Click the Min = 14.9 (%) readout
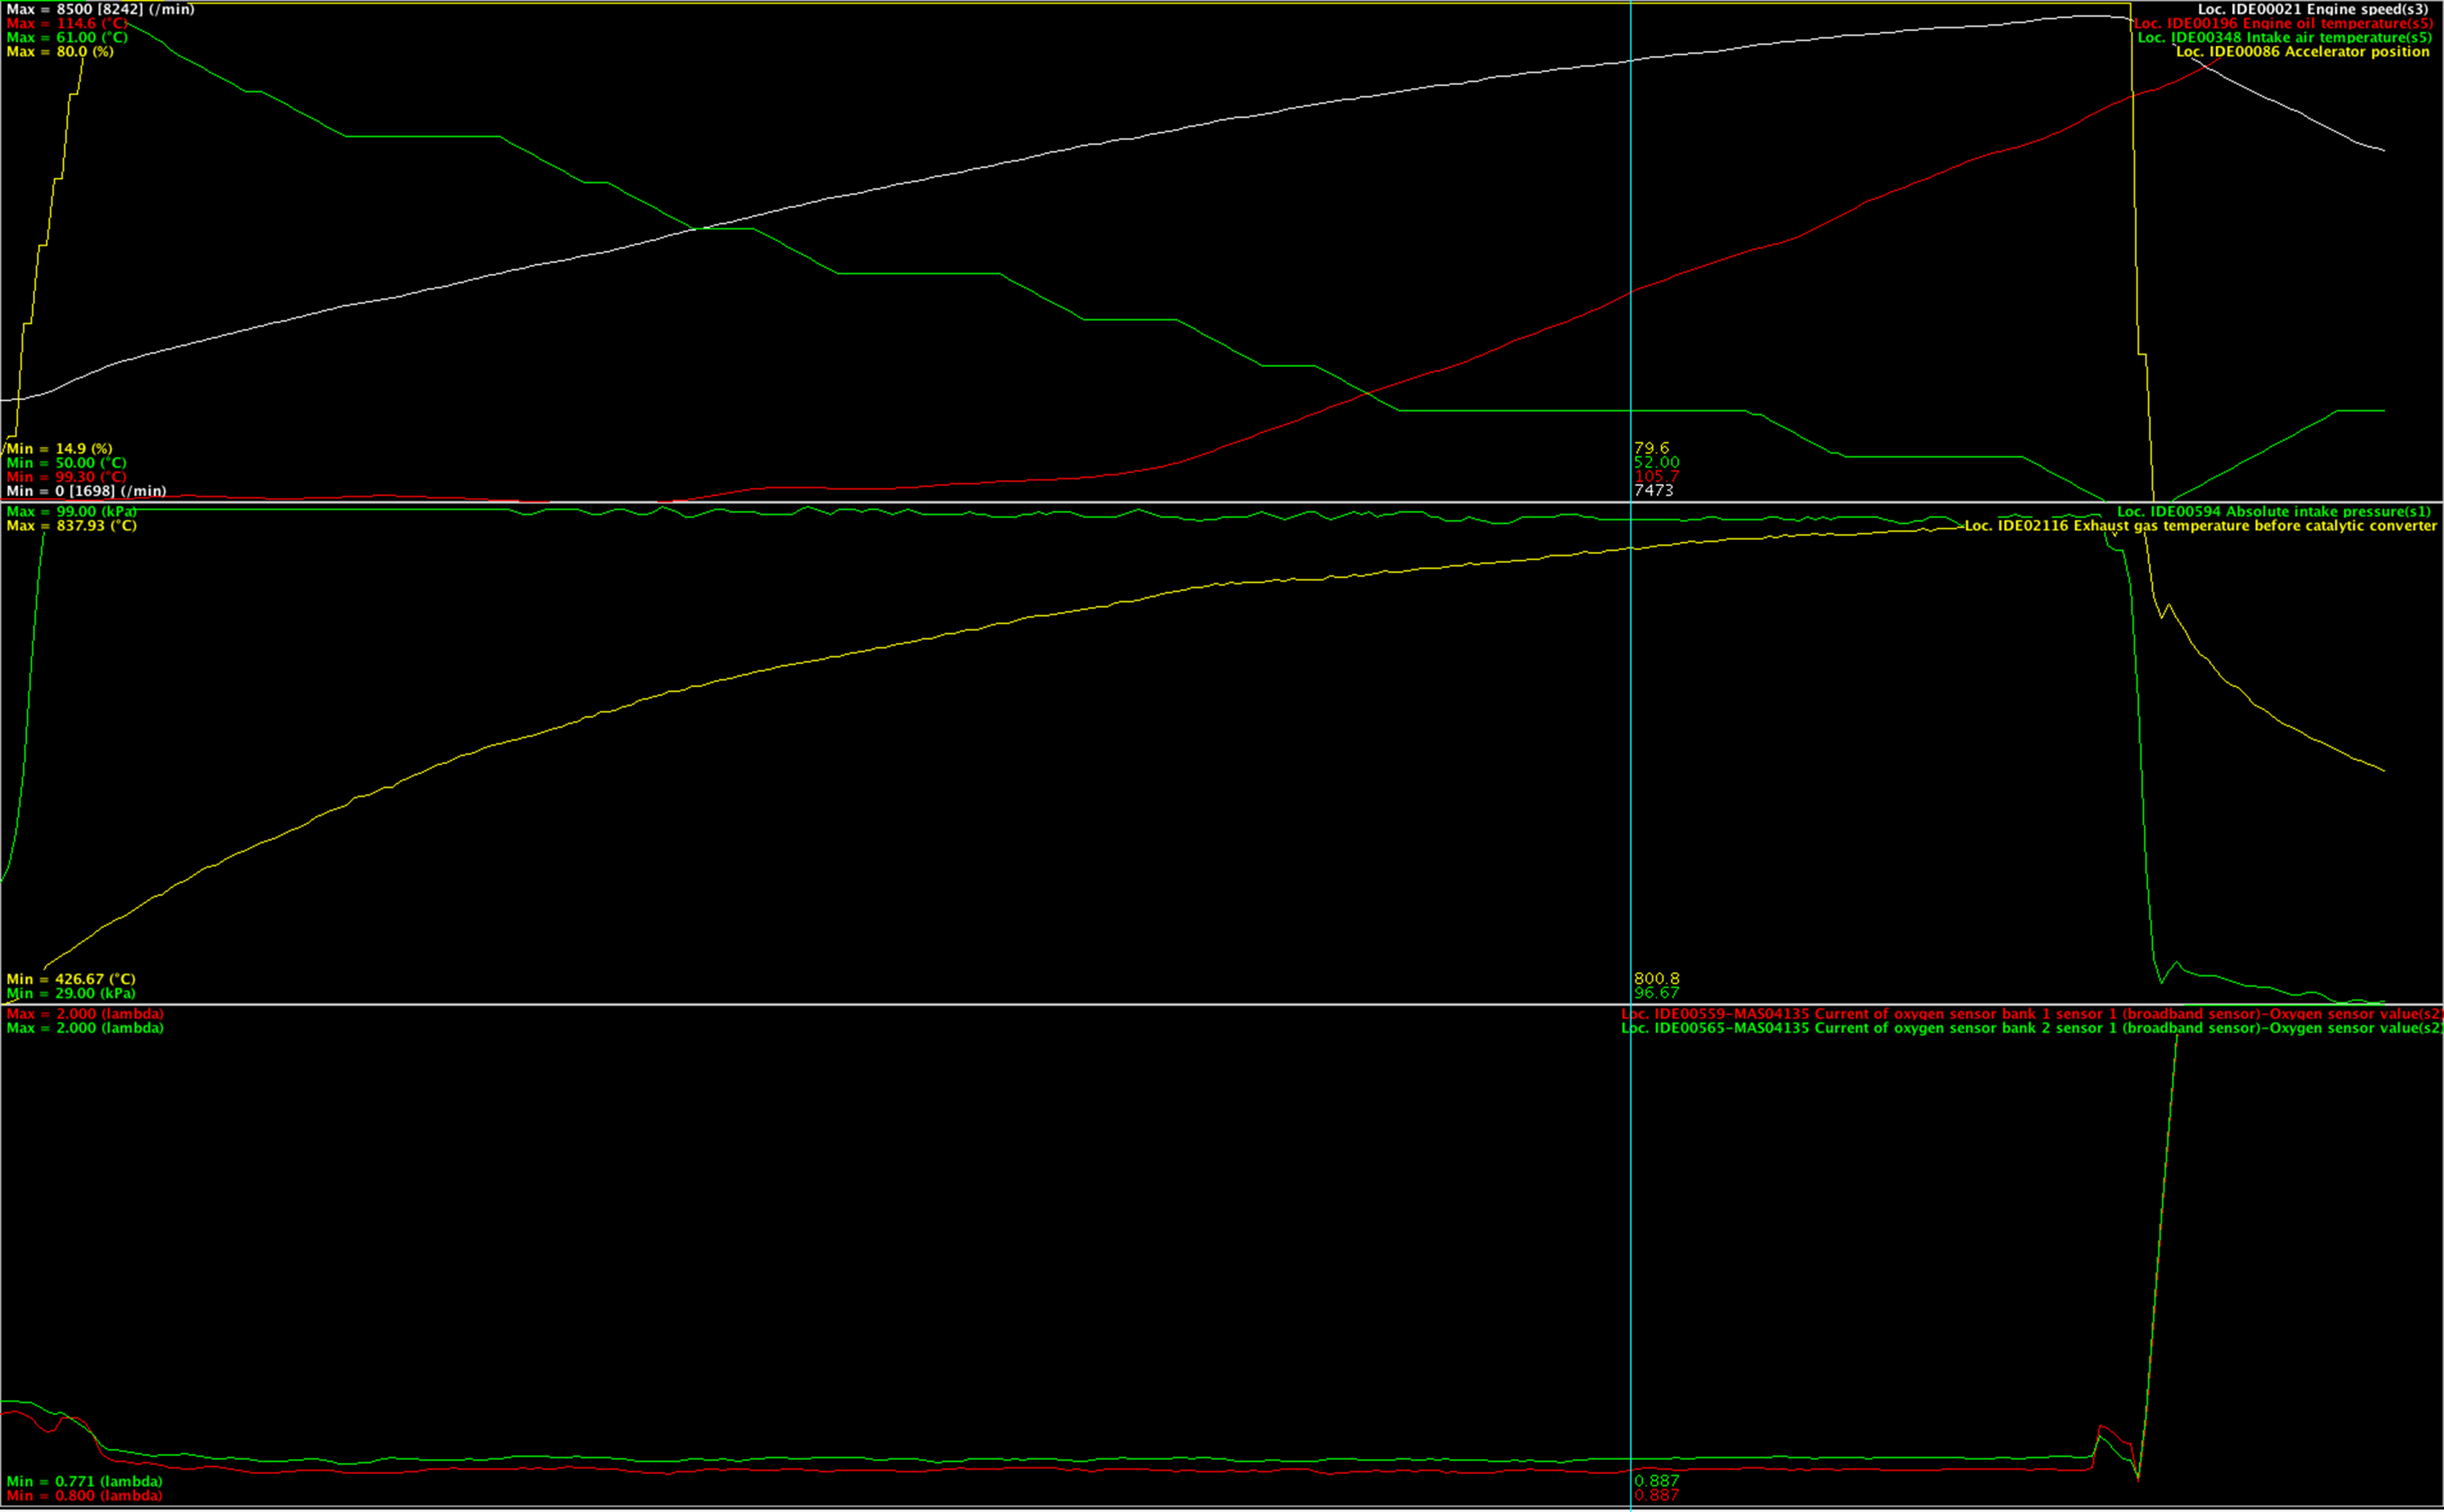Screen dimensions: 2444x1512 [x=59, y=449]
